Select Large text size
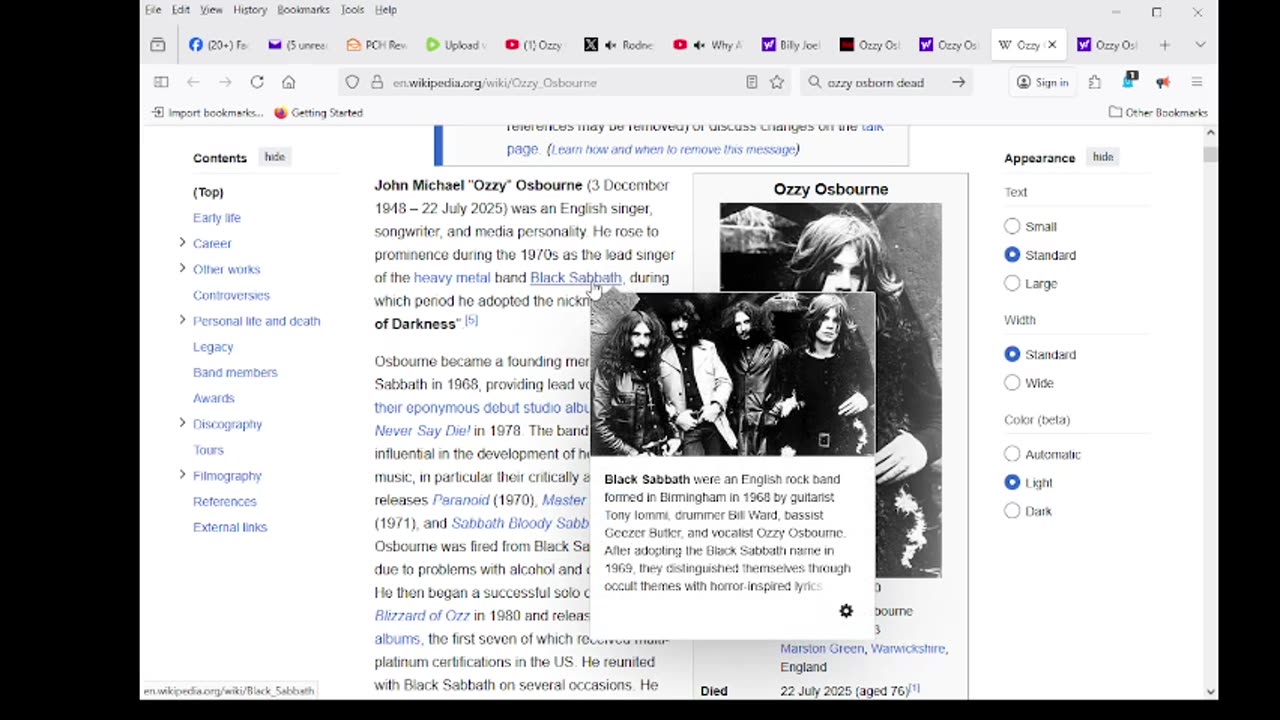Image resolution: width=1280 pixels, height=720 pixels. (x=1012, y=283)
